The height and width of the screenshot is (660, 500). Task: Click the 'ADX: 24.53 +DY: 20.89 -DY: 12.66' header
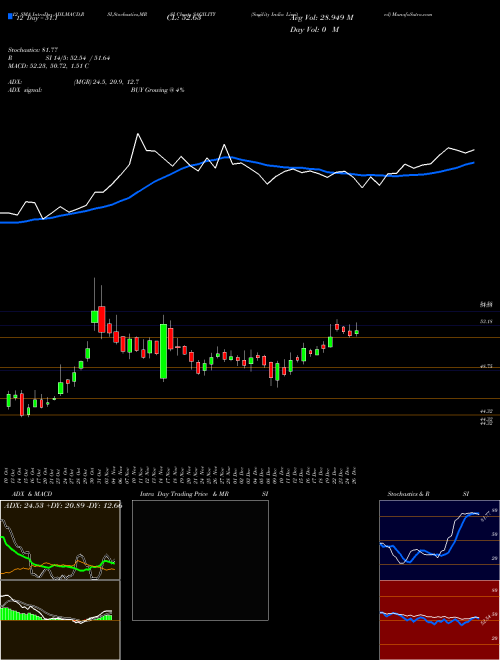[63, 505]
